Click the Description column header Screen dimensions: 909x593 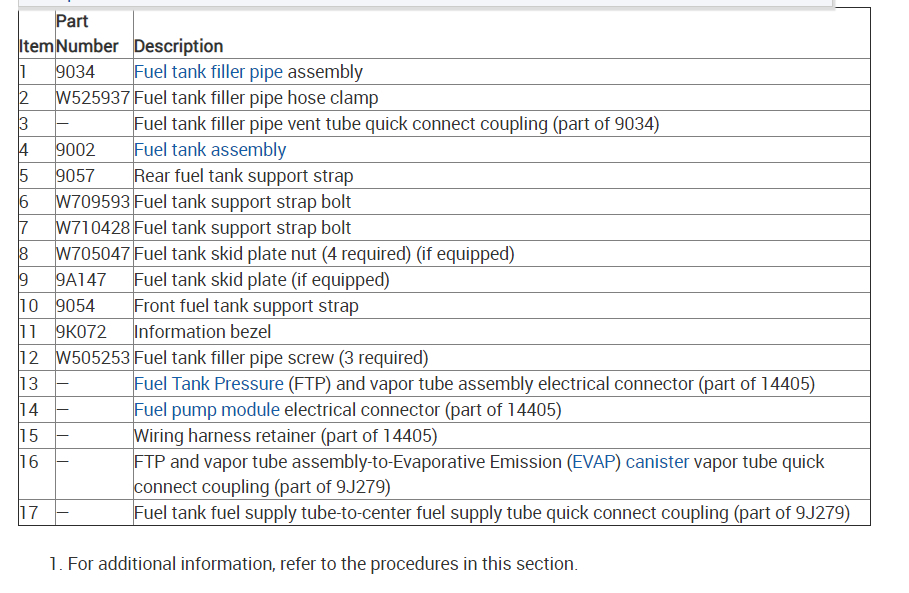178,46
